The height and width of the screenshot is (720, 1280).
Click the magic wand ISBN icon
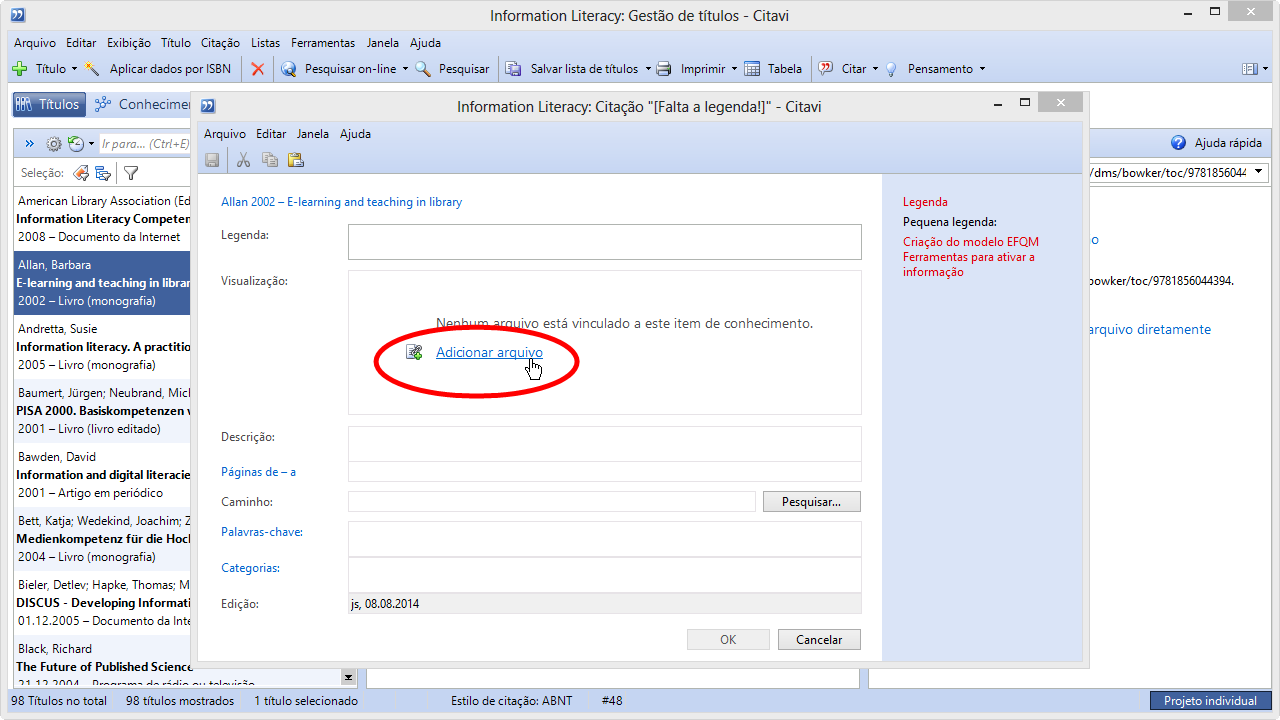[x=93, y=69]
